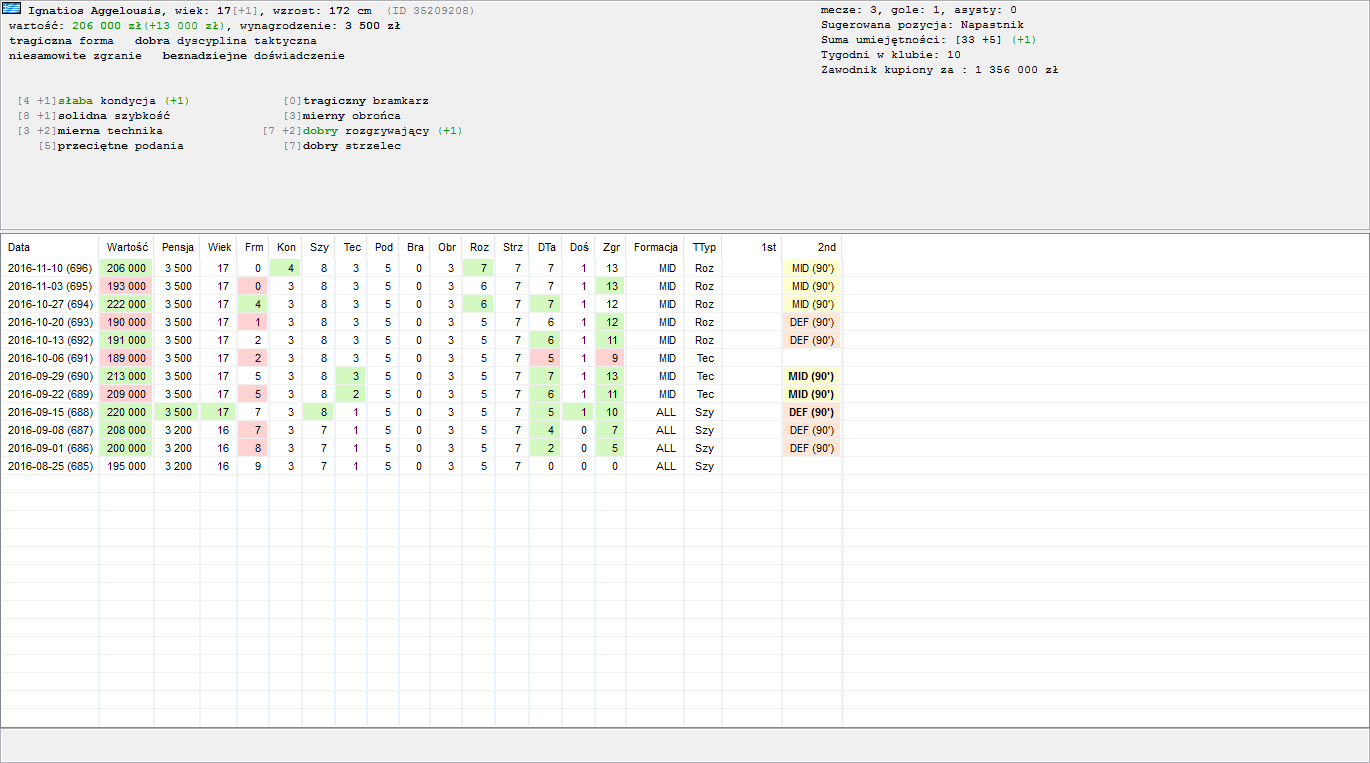Screen dimensions: 1370x763
Task: Click the Formacja column header
Action: pyautogui.click(x=656, y=247)
